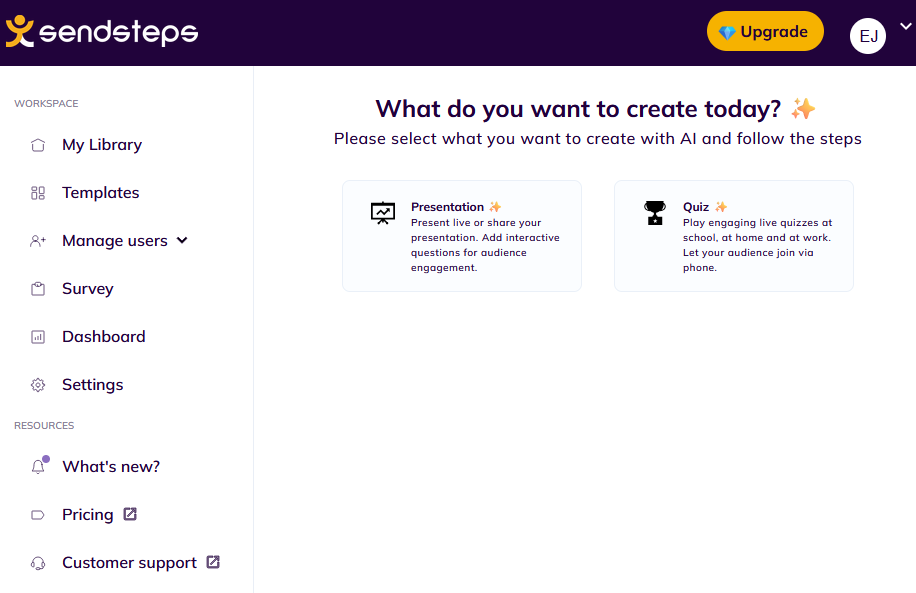Click the Survey clipboard icon
The image size is (916, 593).
click(38, 289)
